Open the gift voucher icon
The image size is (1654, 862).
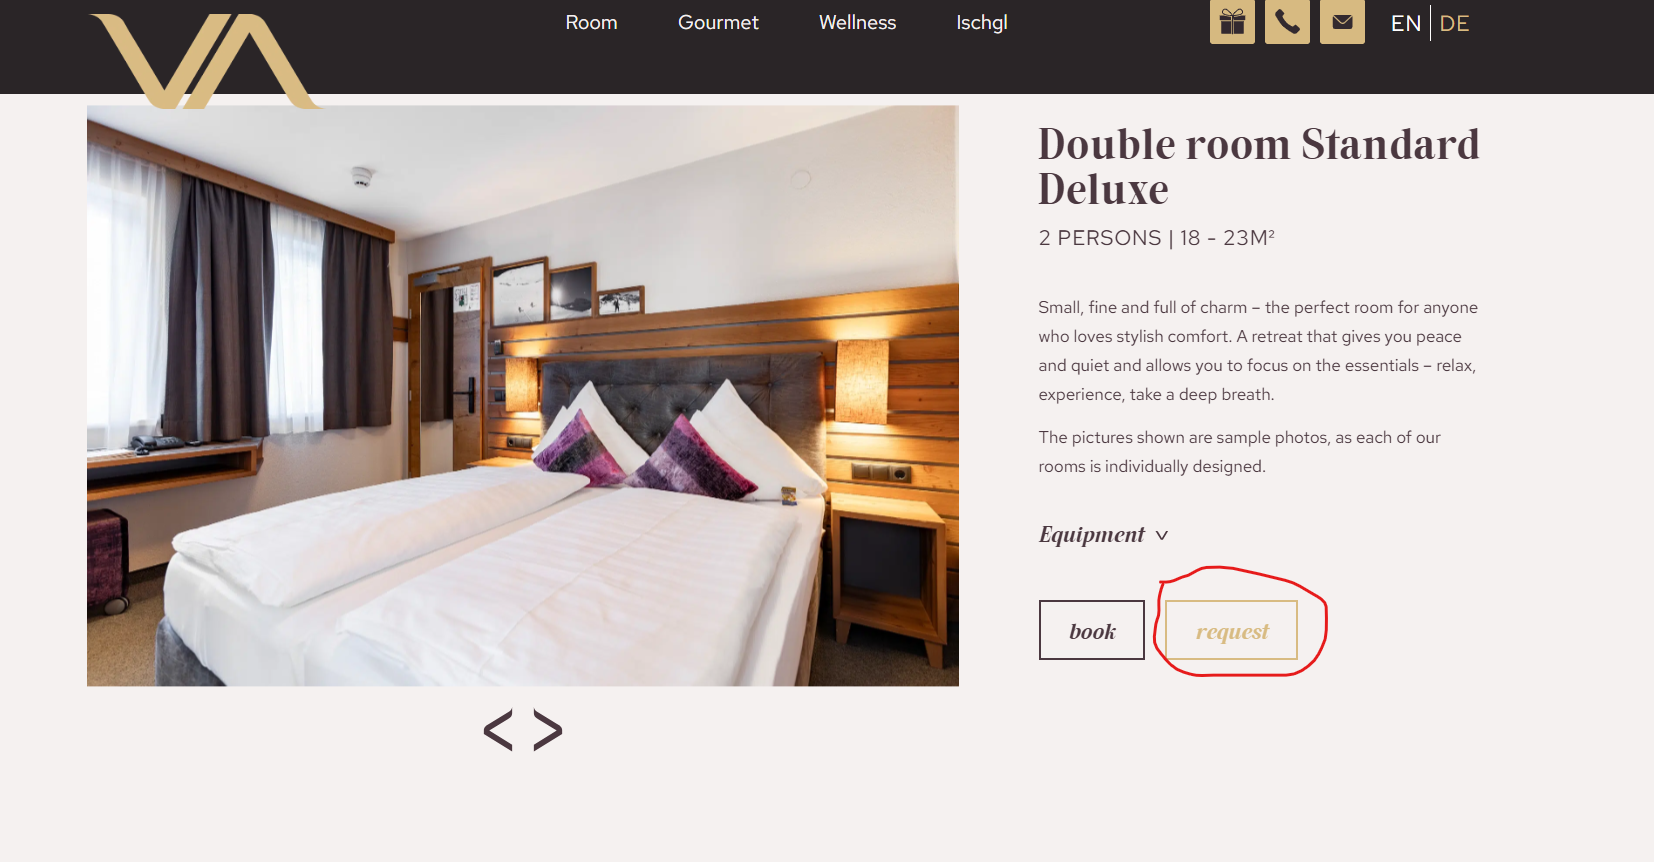[x=1232, y=22]
